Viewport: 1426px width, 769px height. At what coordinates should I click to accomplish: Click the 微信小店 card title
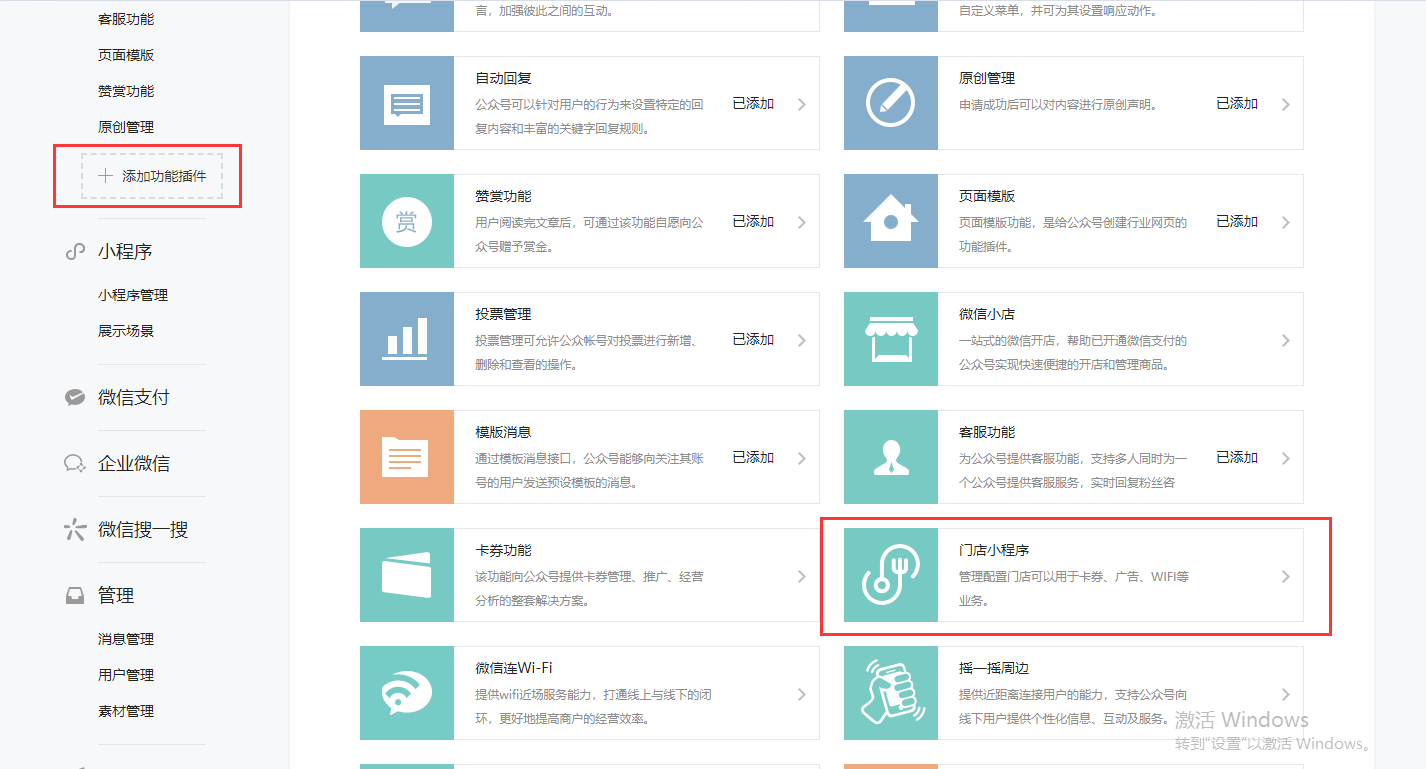pyautogui.click(x=987, y=314)
